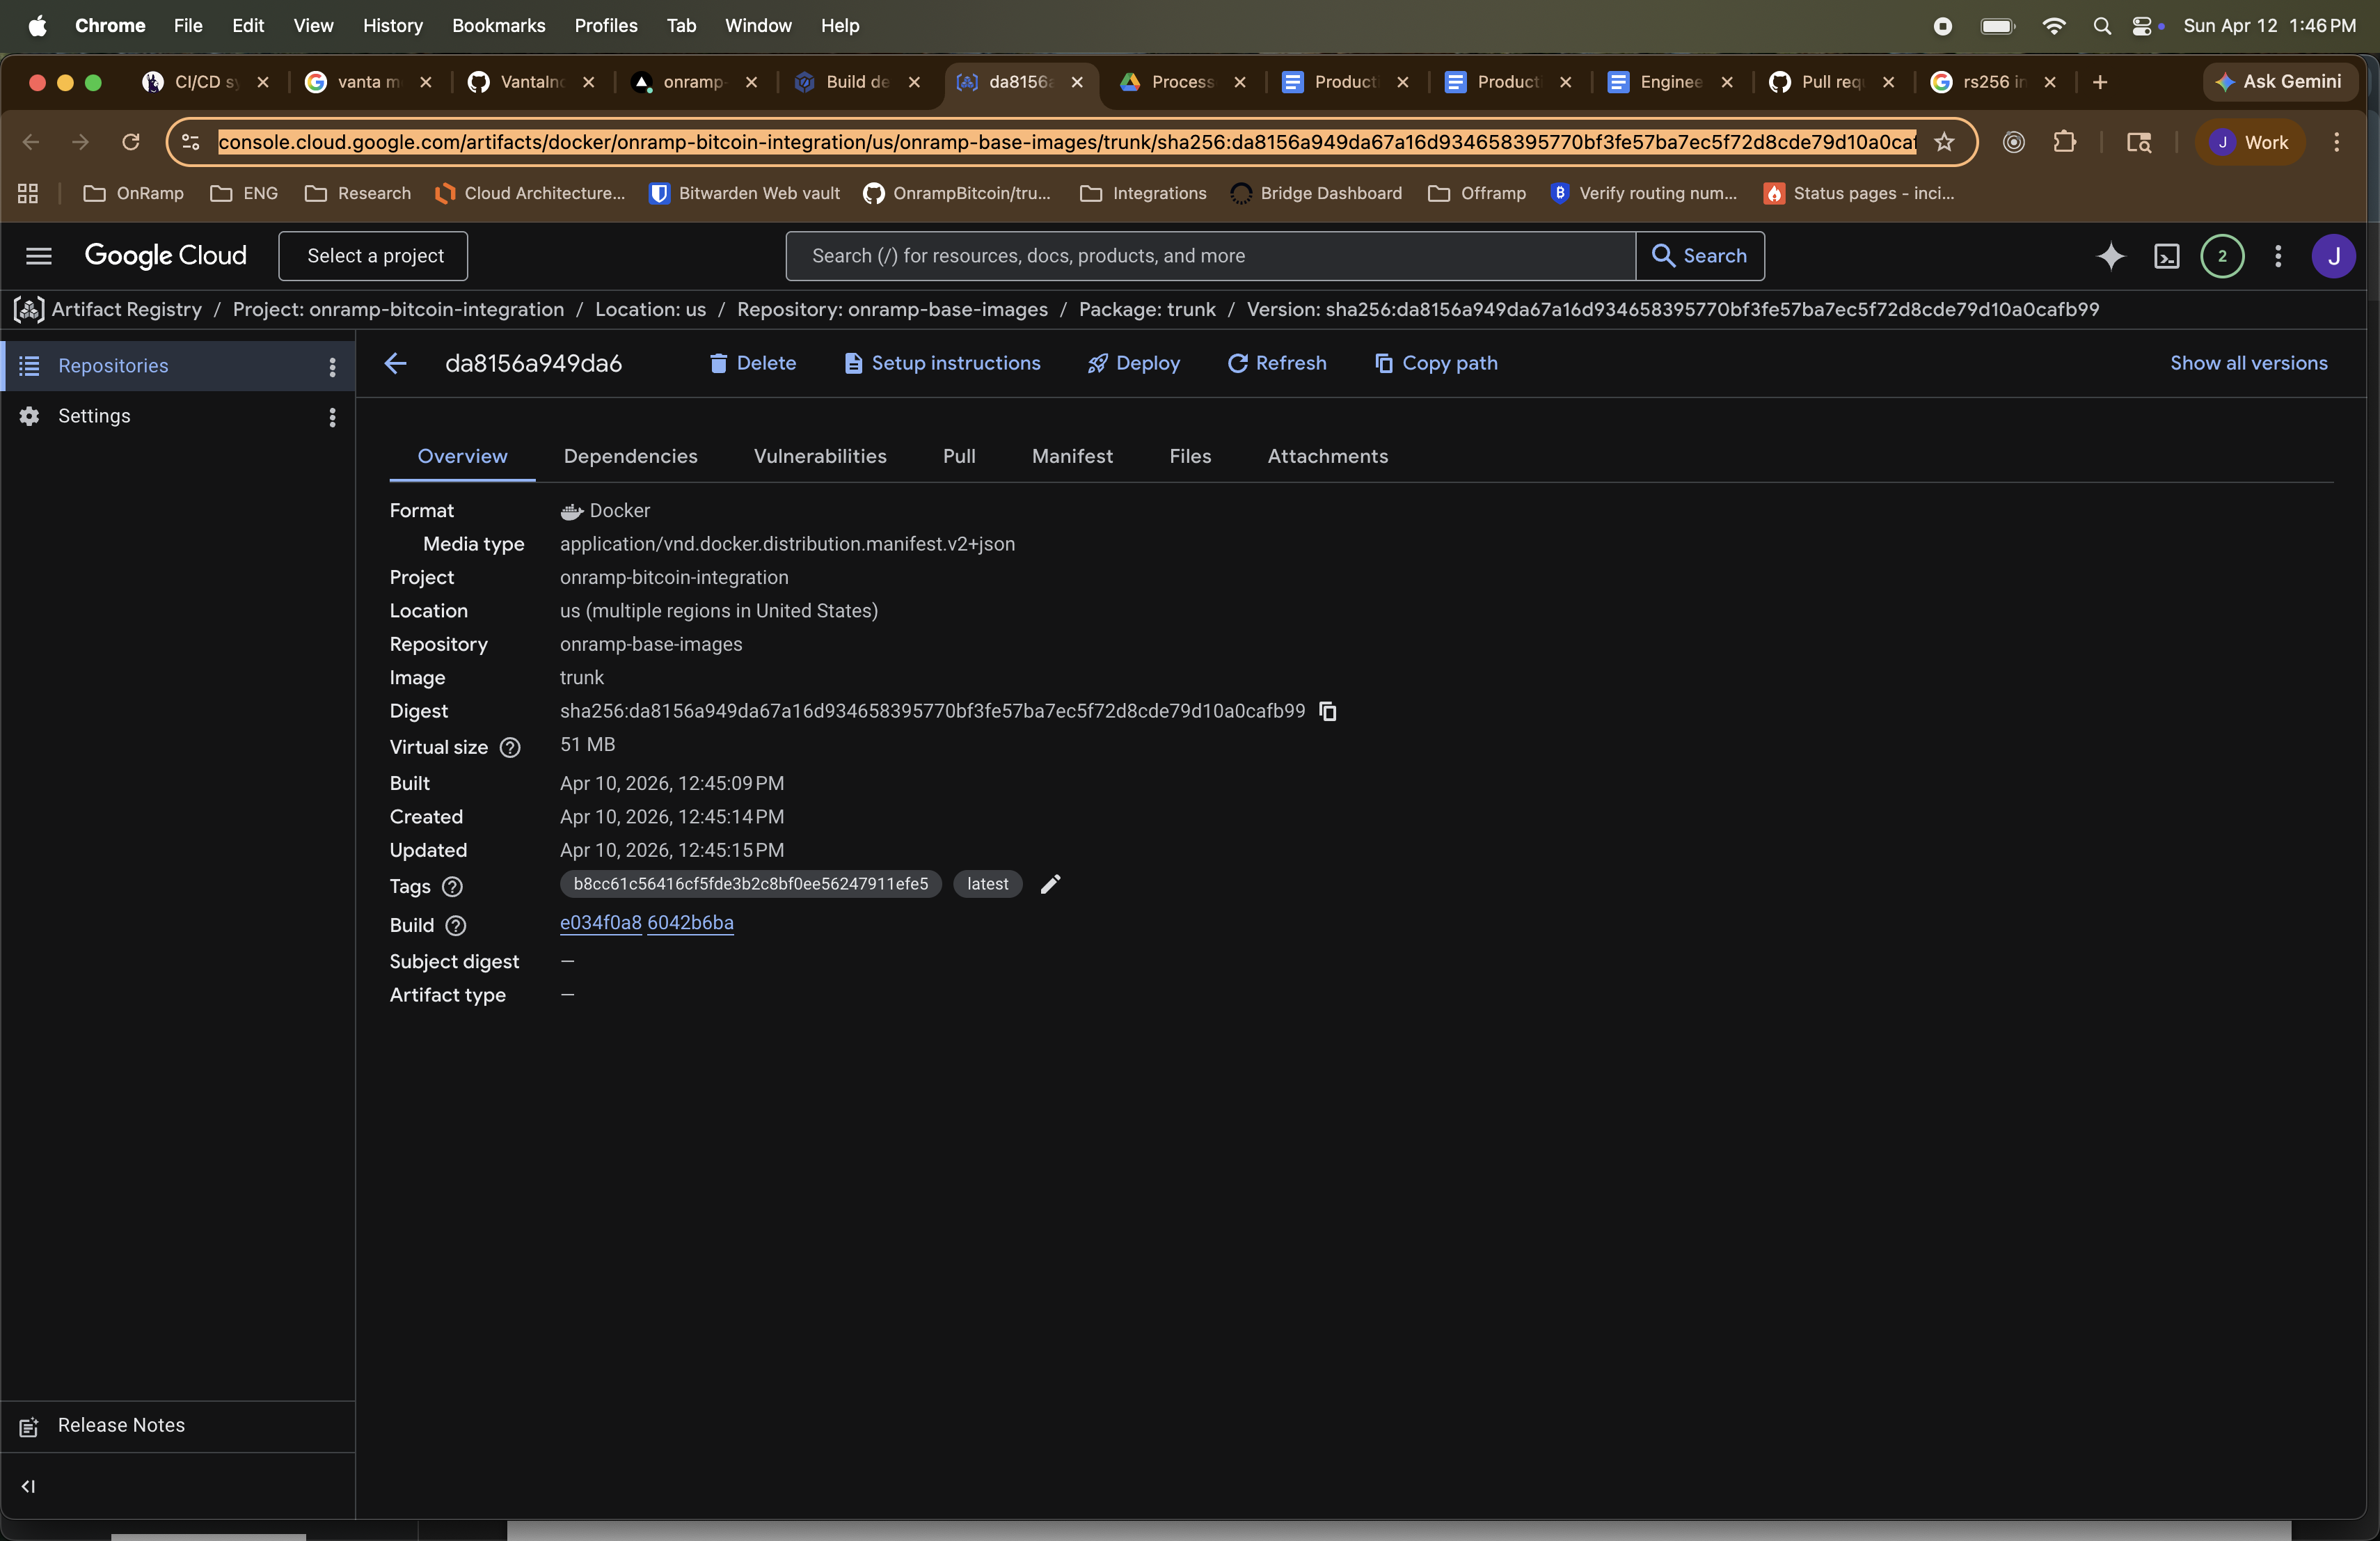The height and width of the screenshot is (1541, 2380).
Task: Switch to the Manifest tab
Action: click(x=1071, y=456)
